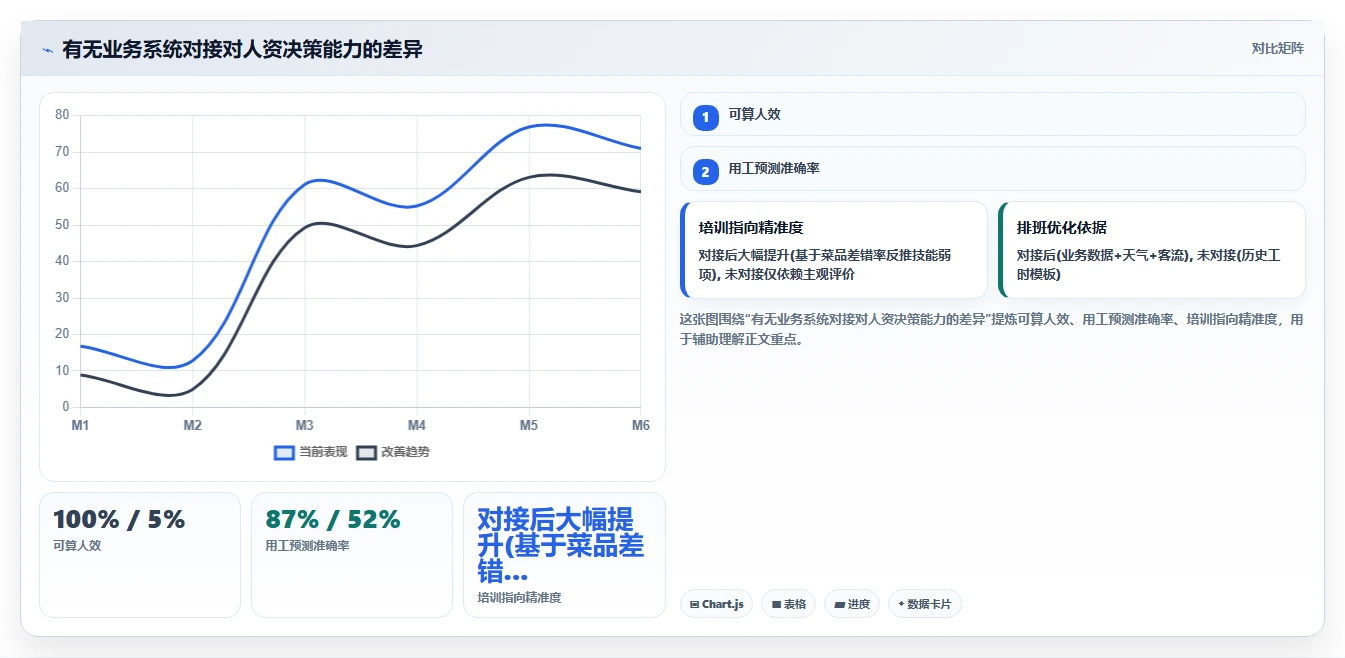Select the number 2 badge for 用工预测准确率
The width and height of the screenshot is (1345, 658).
point(705,171)
